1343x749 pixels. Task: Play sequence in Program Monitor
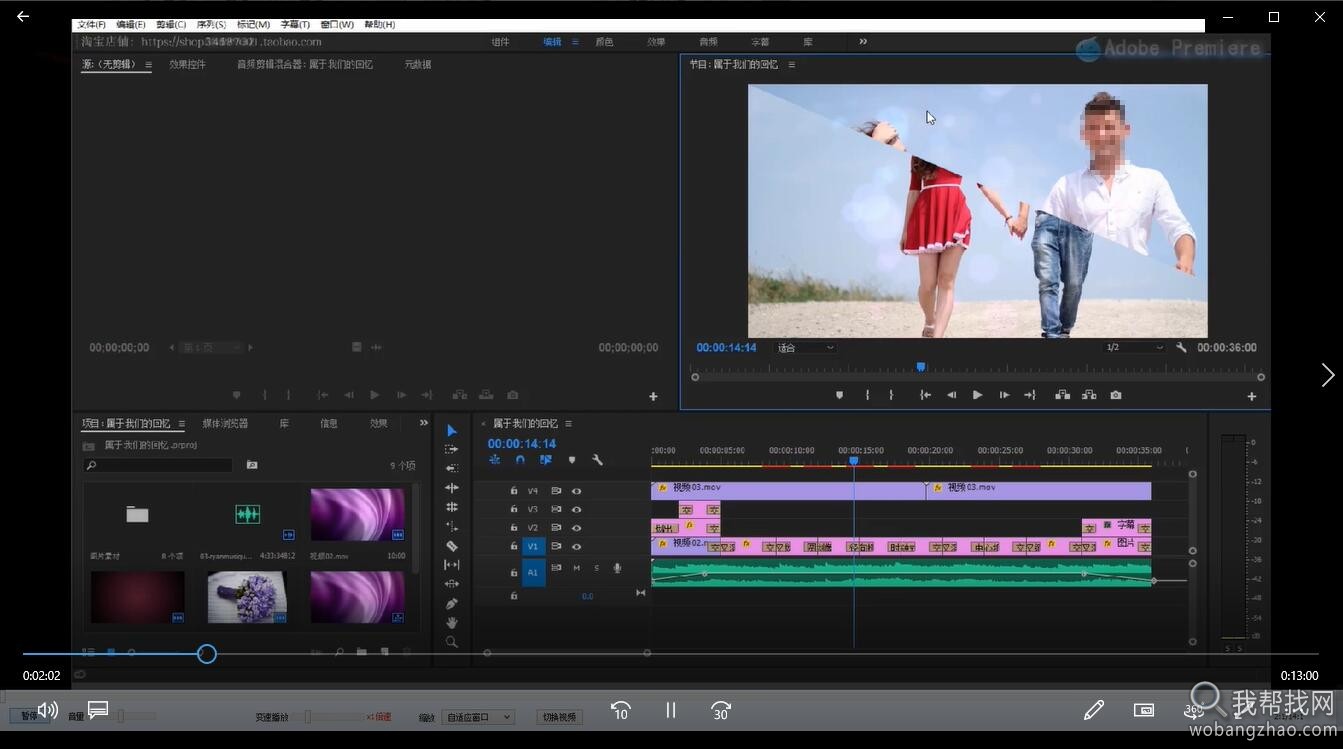pos(977,395)
